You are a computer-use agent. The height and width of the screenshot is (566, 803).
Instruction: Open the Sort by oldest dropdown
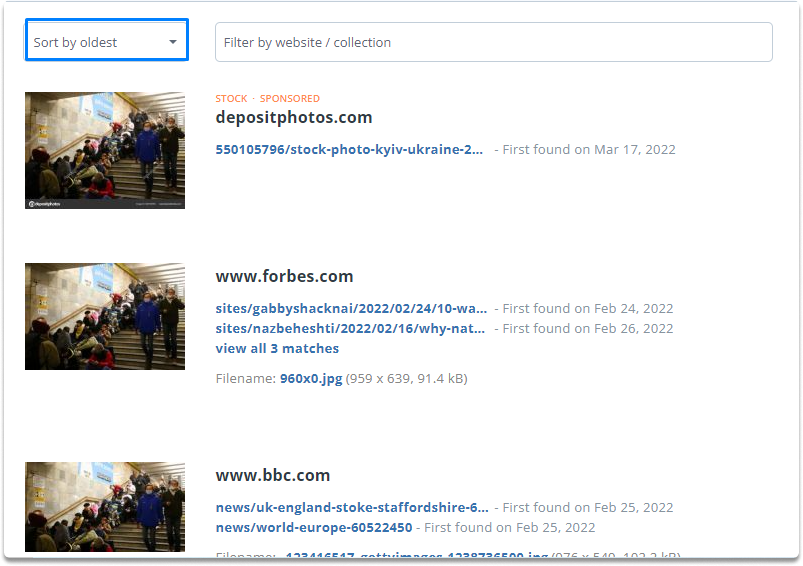pos(107,40)
